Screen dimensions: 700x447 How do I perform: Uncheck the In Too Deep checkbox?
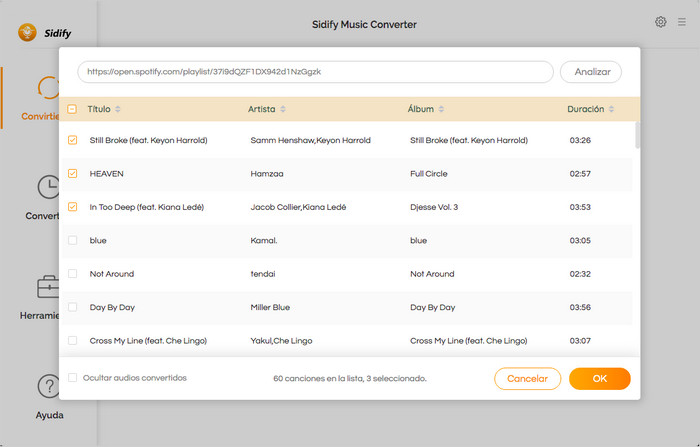[x=72, y=207]
